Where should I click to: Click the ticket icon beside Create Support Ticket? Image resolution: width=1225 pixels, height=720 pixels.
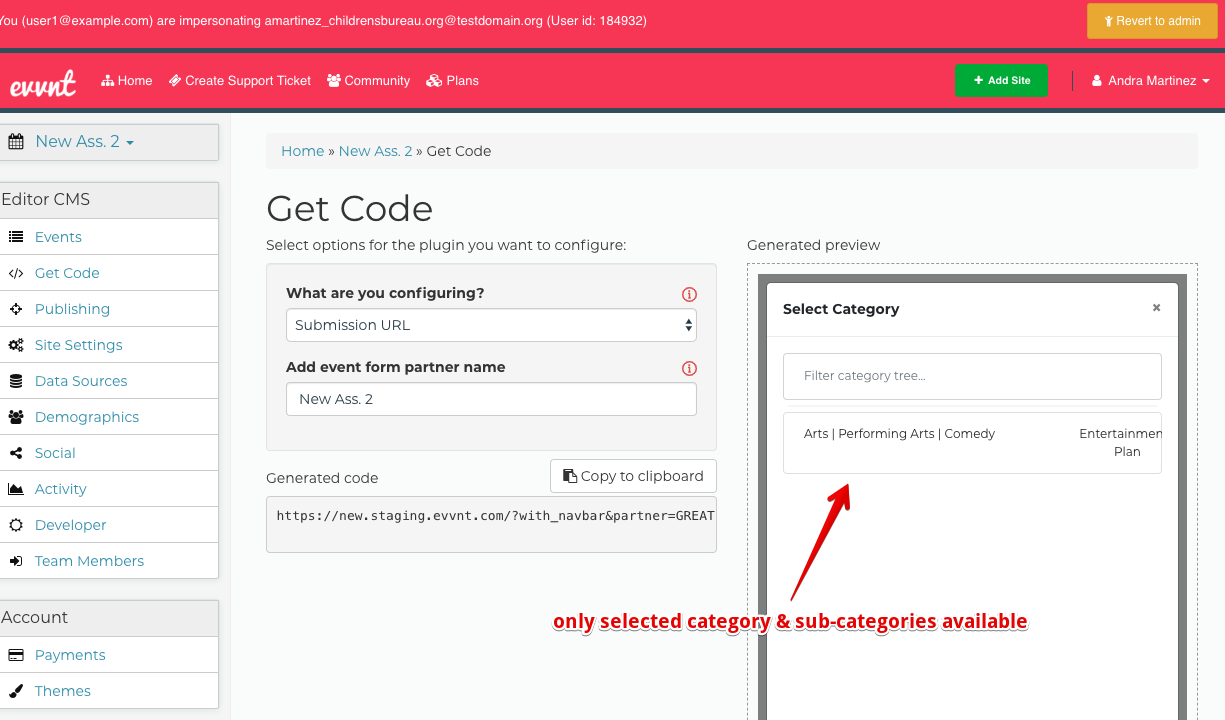click(175, 81)
